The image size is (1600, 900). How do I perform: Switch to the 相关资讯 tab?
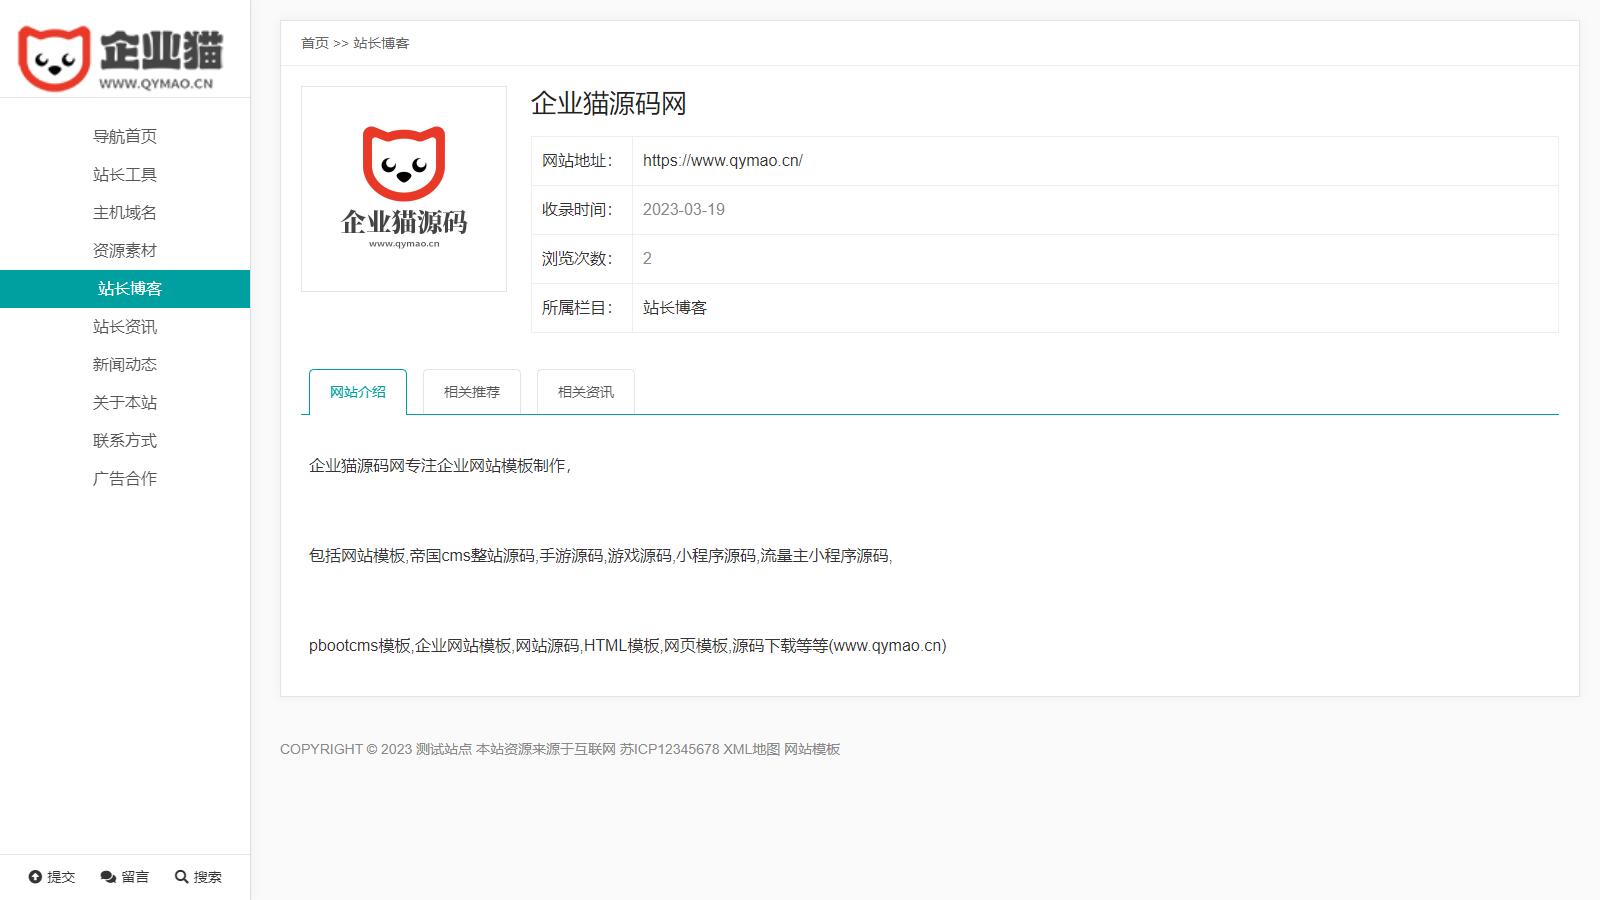click(x=586, y=392)
